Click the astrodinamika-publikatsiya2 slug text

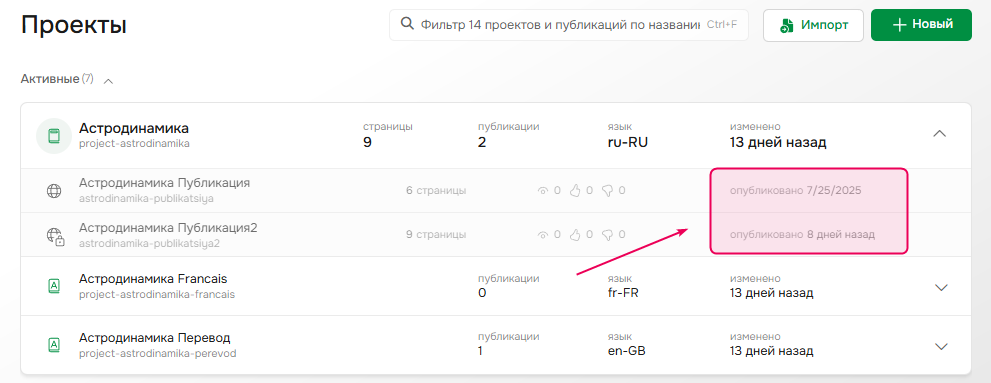pyautogui.click(x=149, y=243)
